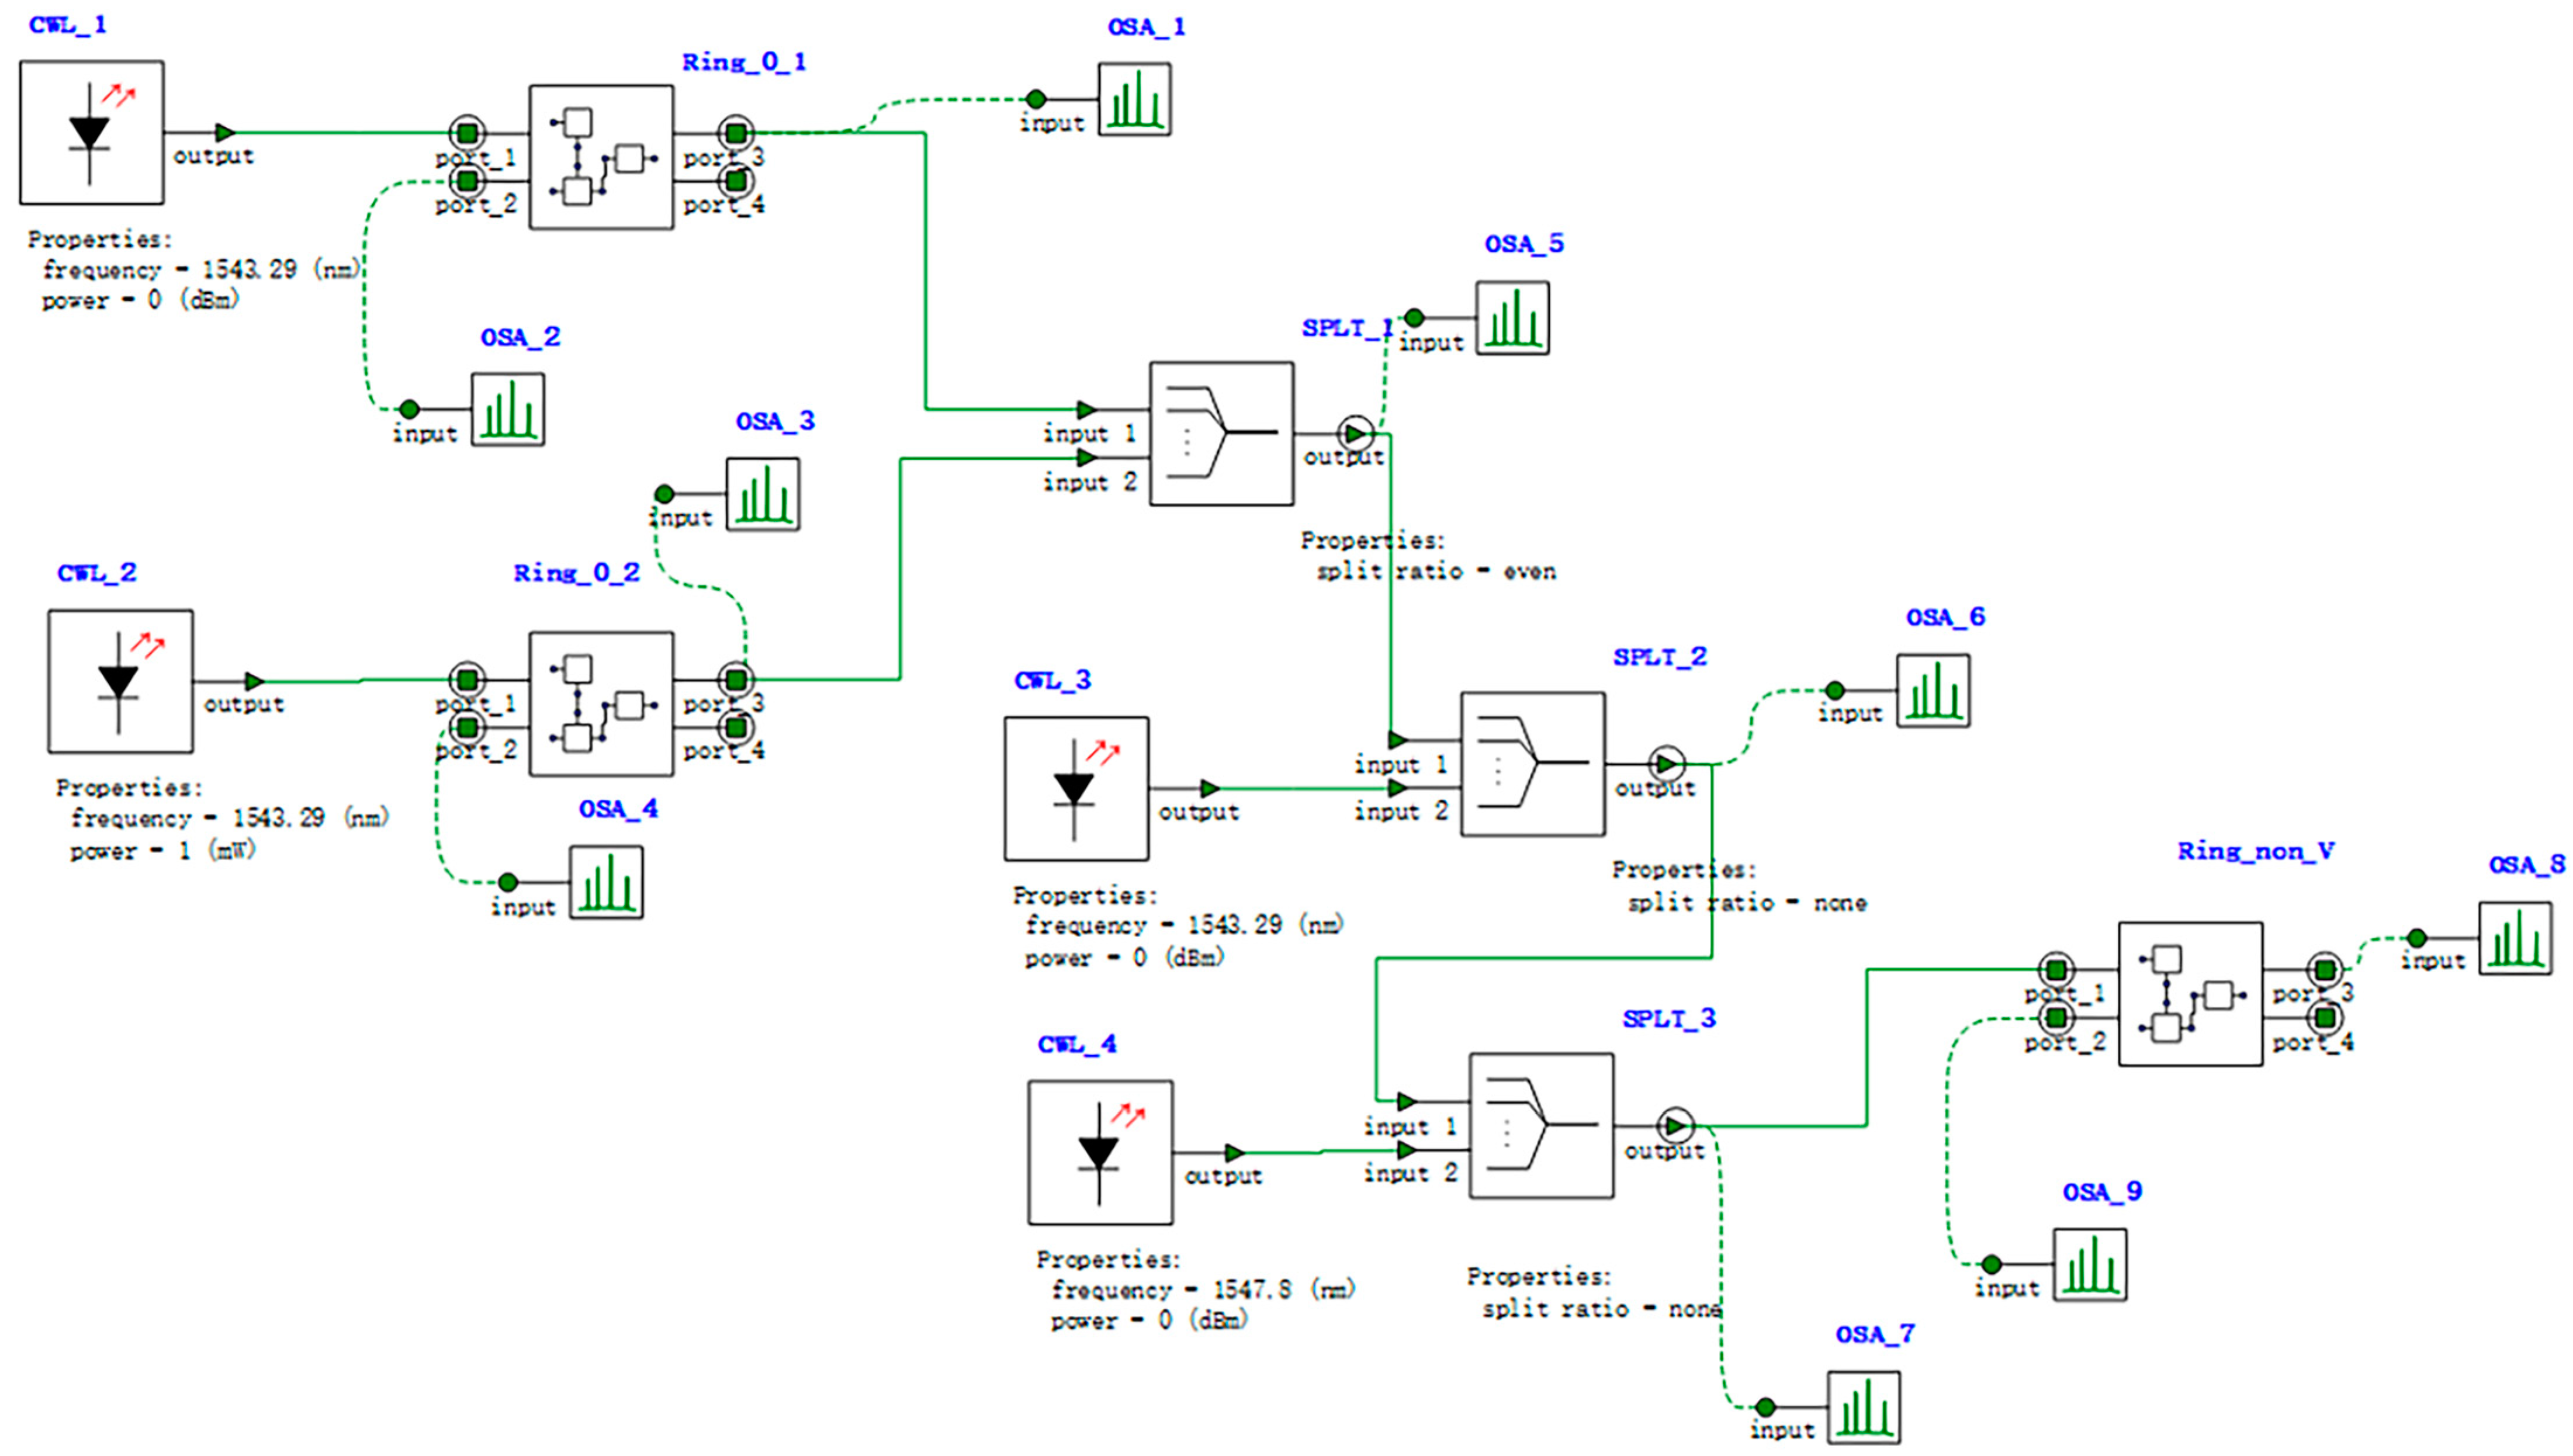The image size is (2573, 1456).
Task: Click input 2 arrow of SPLT_1
Action: click(x=1087, y=458)
